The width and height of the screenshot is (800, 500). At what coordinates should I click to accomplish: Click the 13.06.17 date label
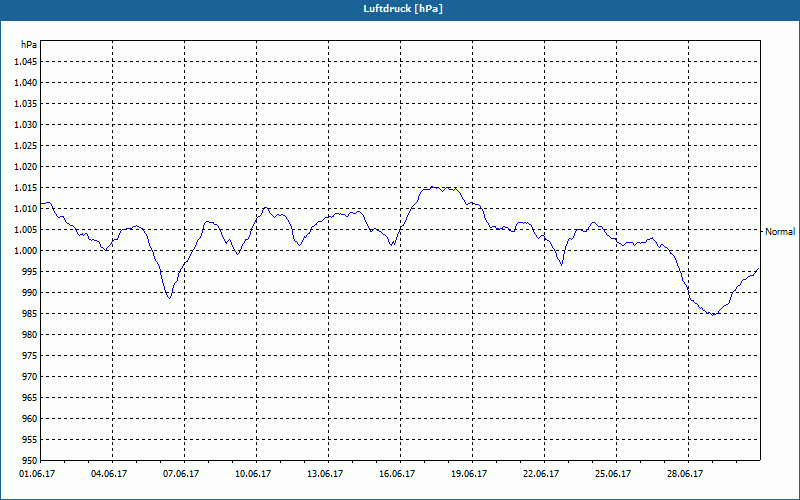[x=324, y=474]
